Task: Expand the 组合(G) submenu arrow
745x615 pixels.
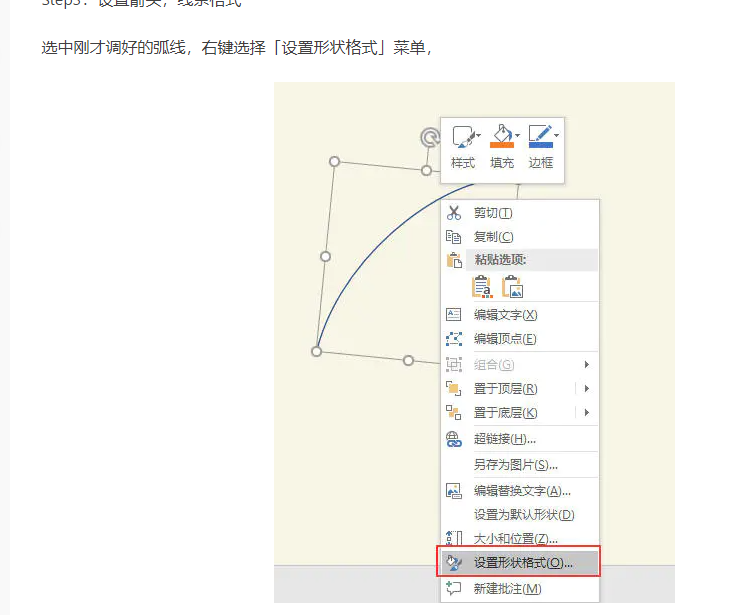Action: tap(587, 365)
